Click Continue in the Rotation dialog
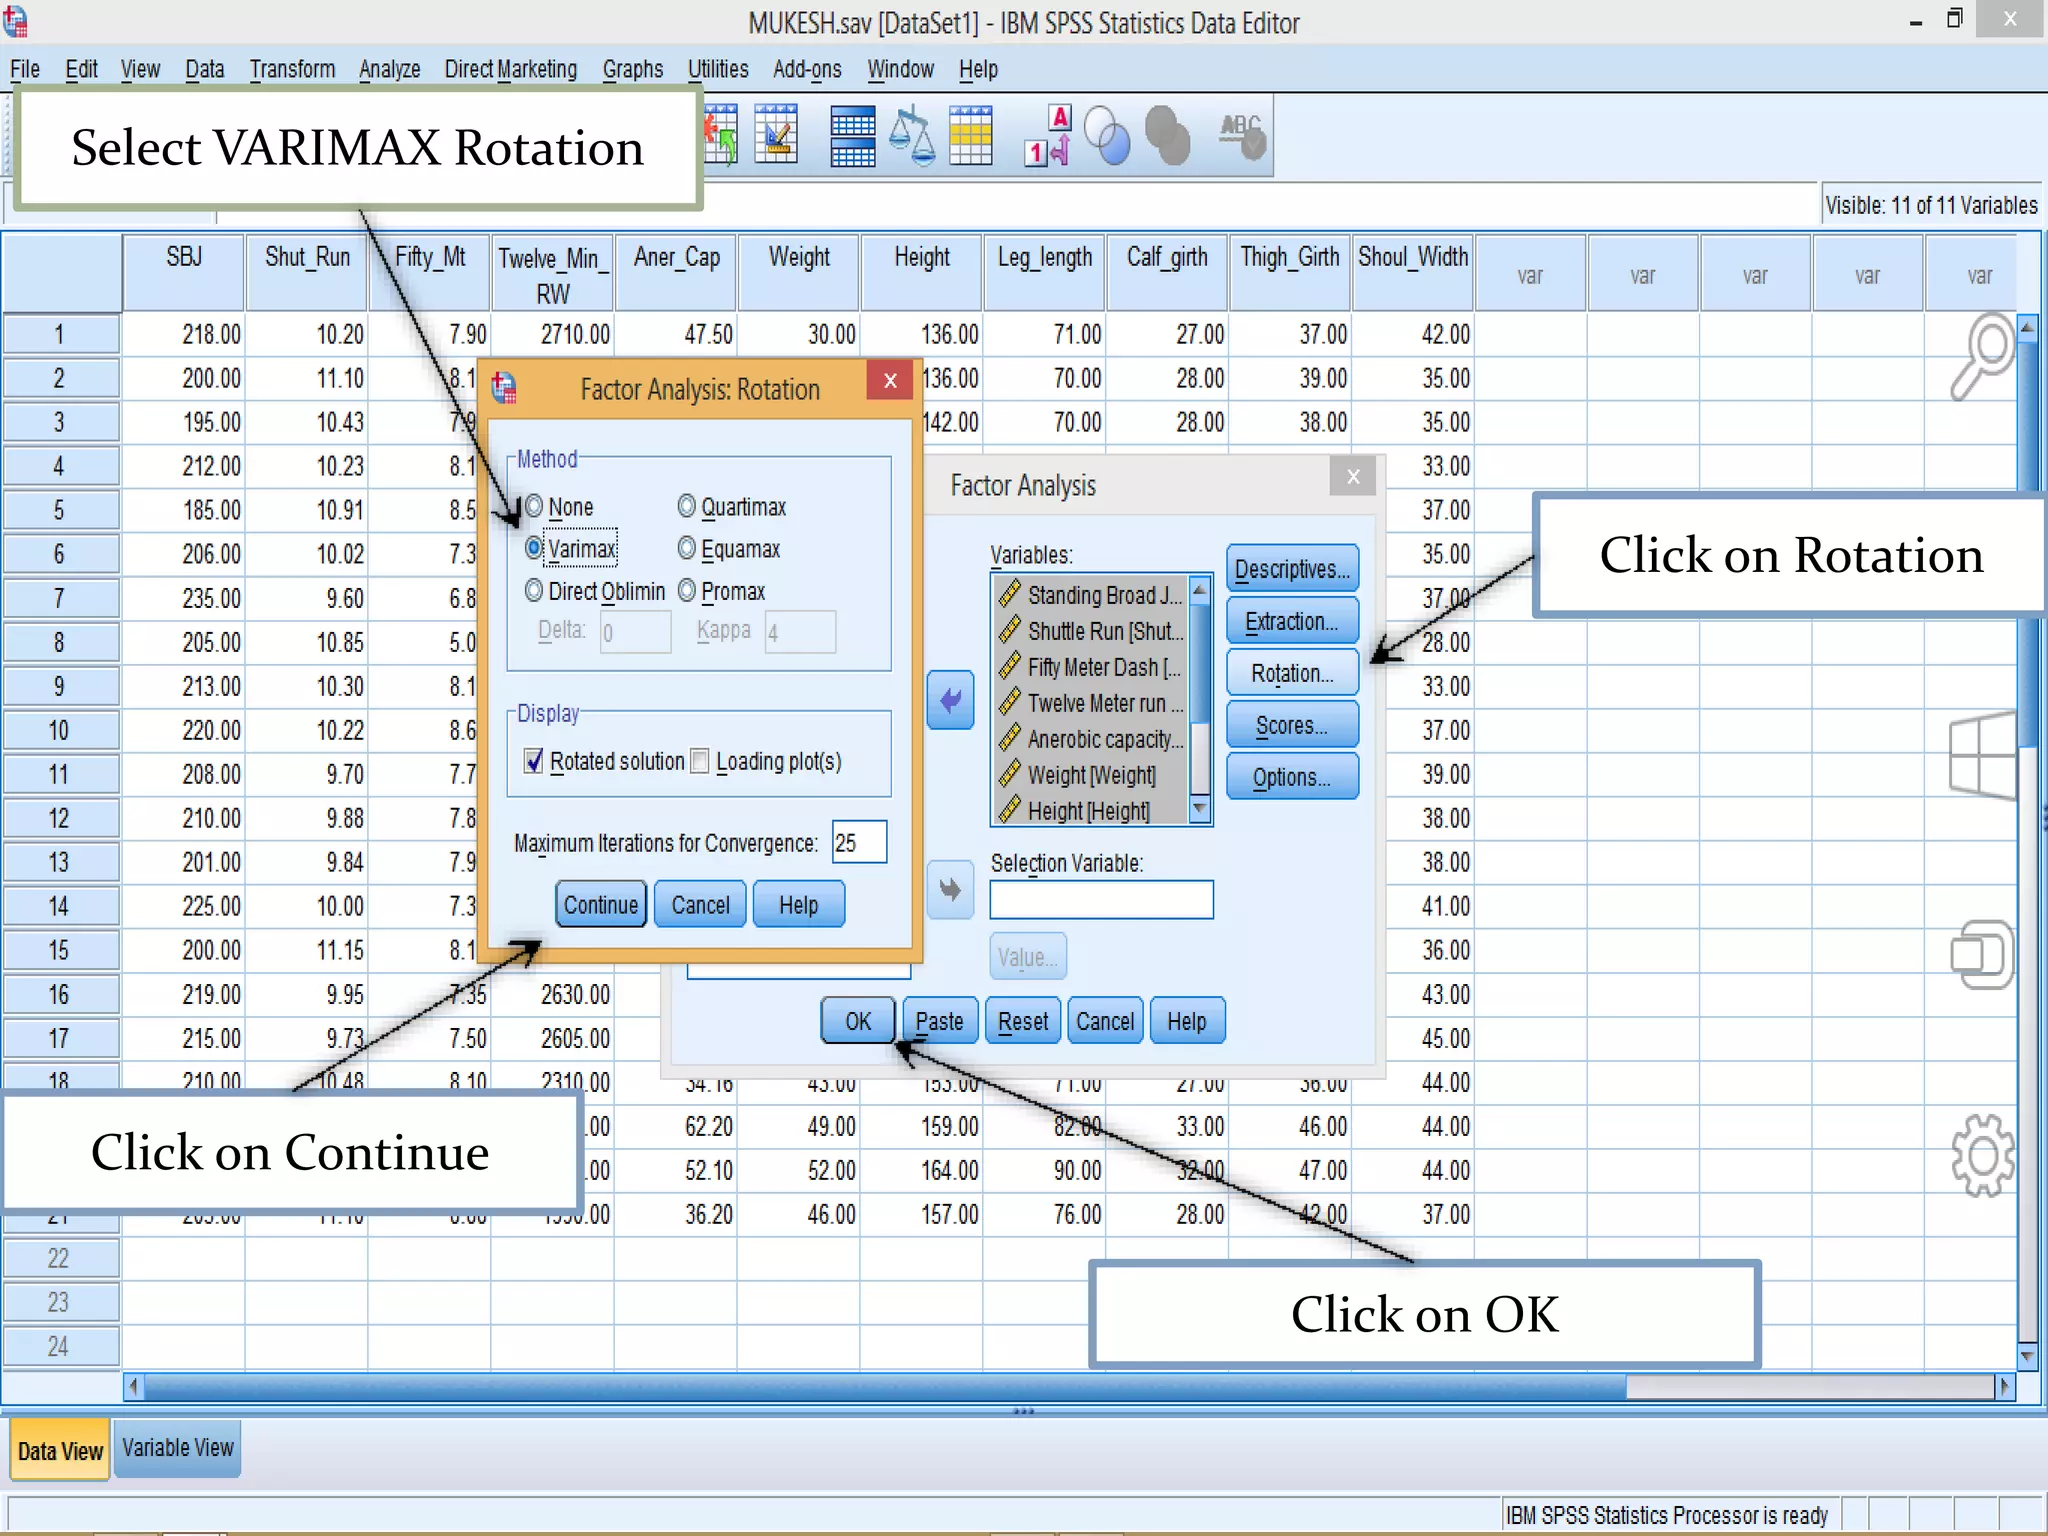 pos(600,904)
